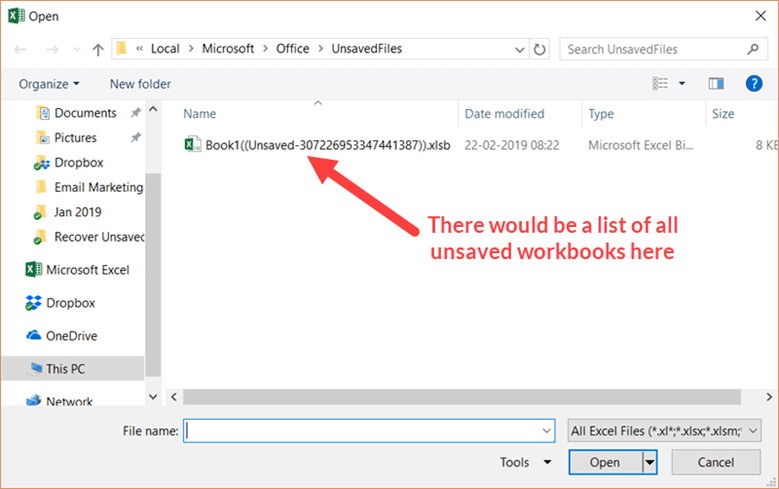The image size is (779, 489).
Task: Open the view options dropdown arrow
Action: click(x=682, y=83)
